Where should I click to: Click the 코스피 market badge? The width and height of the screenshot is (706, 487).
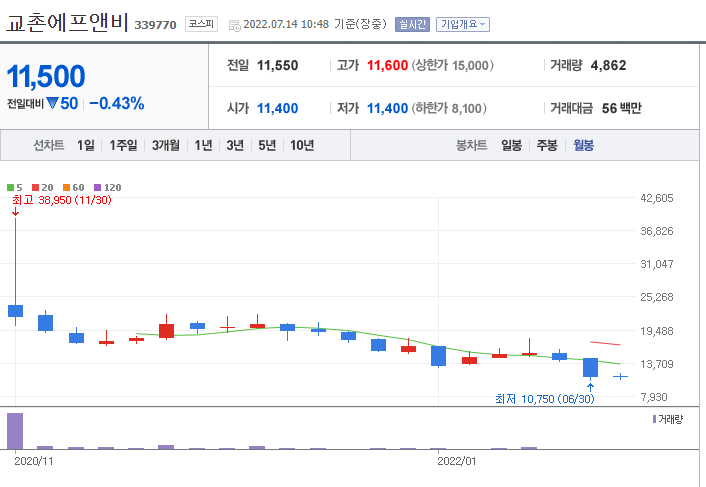click(x=201, y=24)
